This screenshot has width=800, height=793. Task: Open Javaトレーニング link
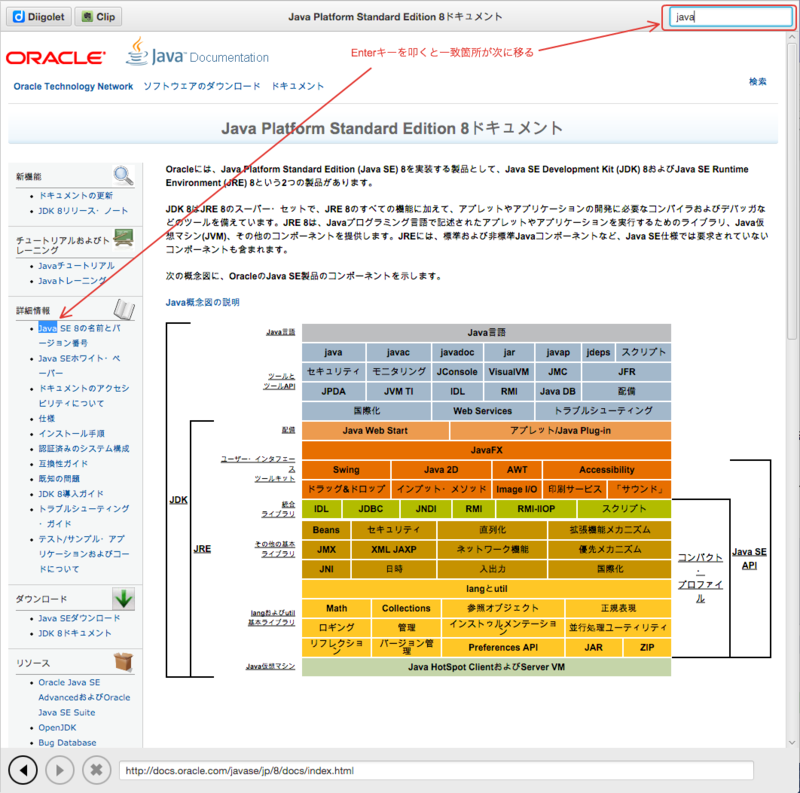pyautogui.click(x=72, y=281)
